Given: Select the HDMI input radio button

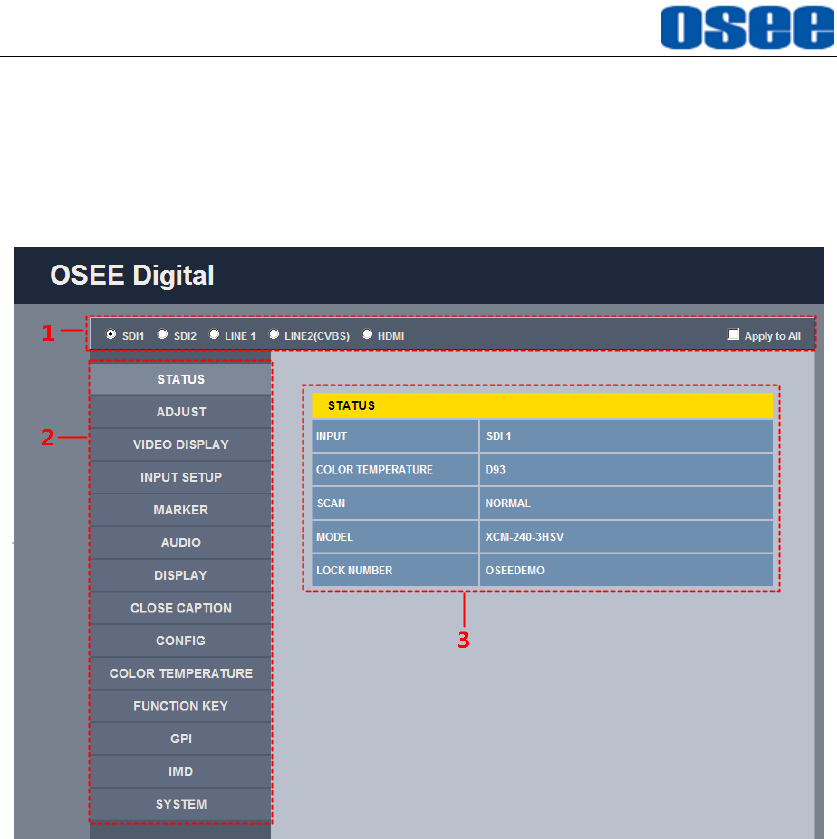Looking at the screenshot, I should click(x=367, y=334).
